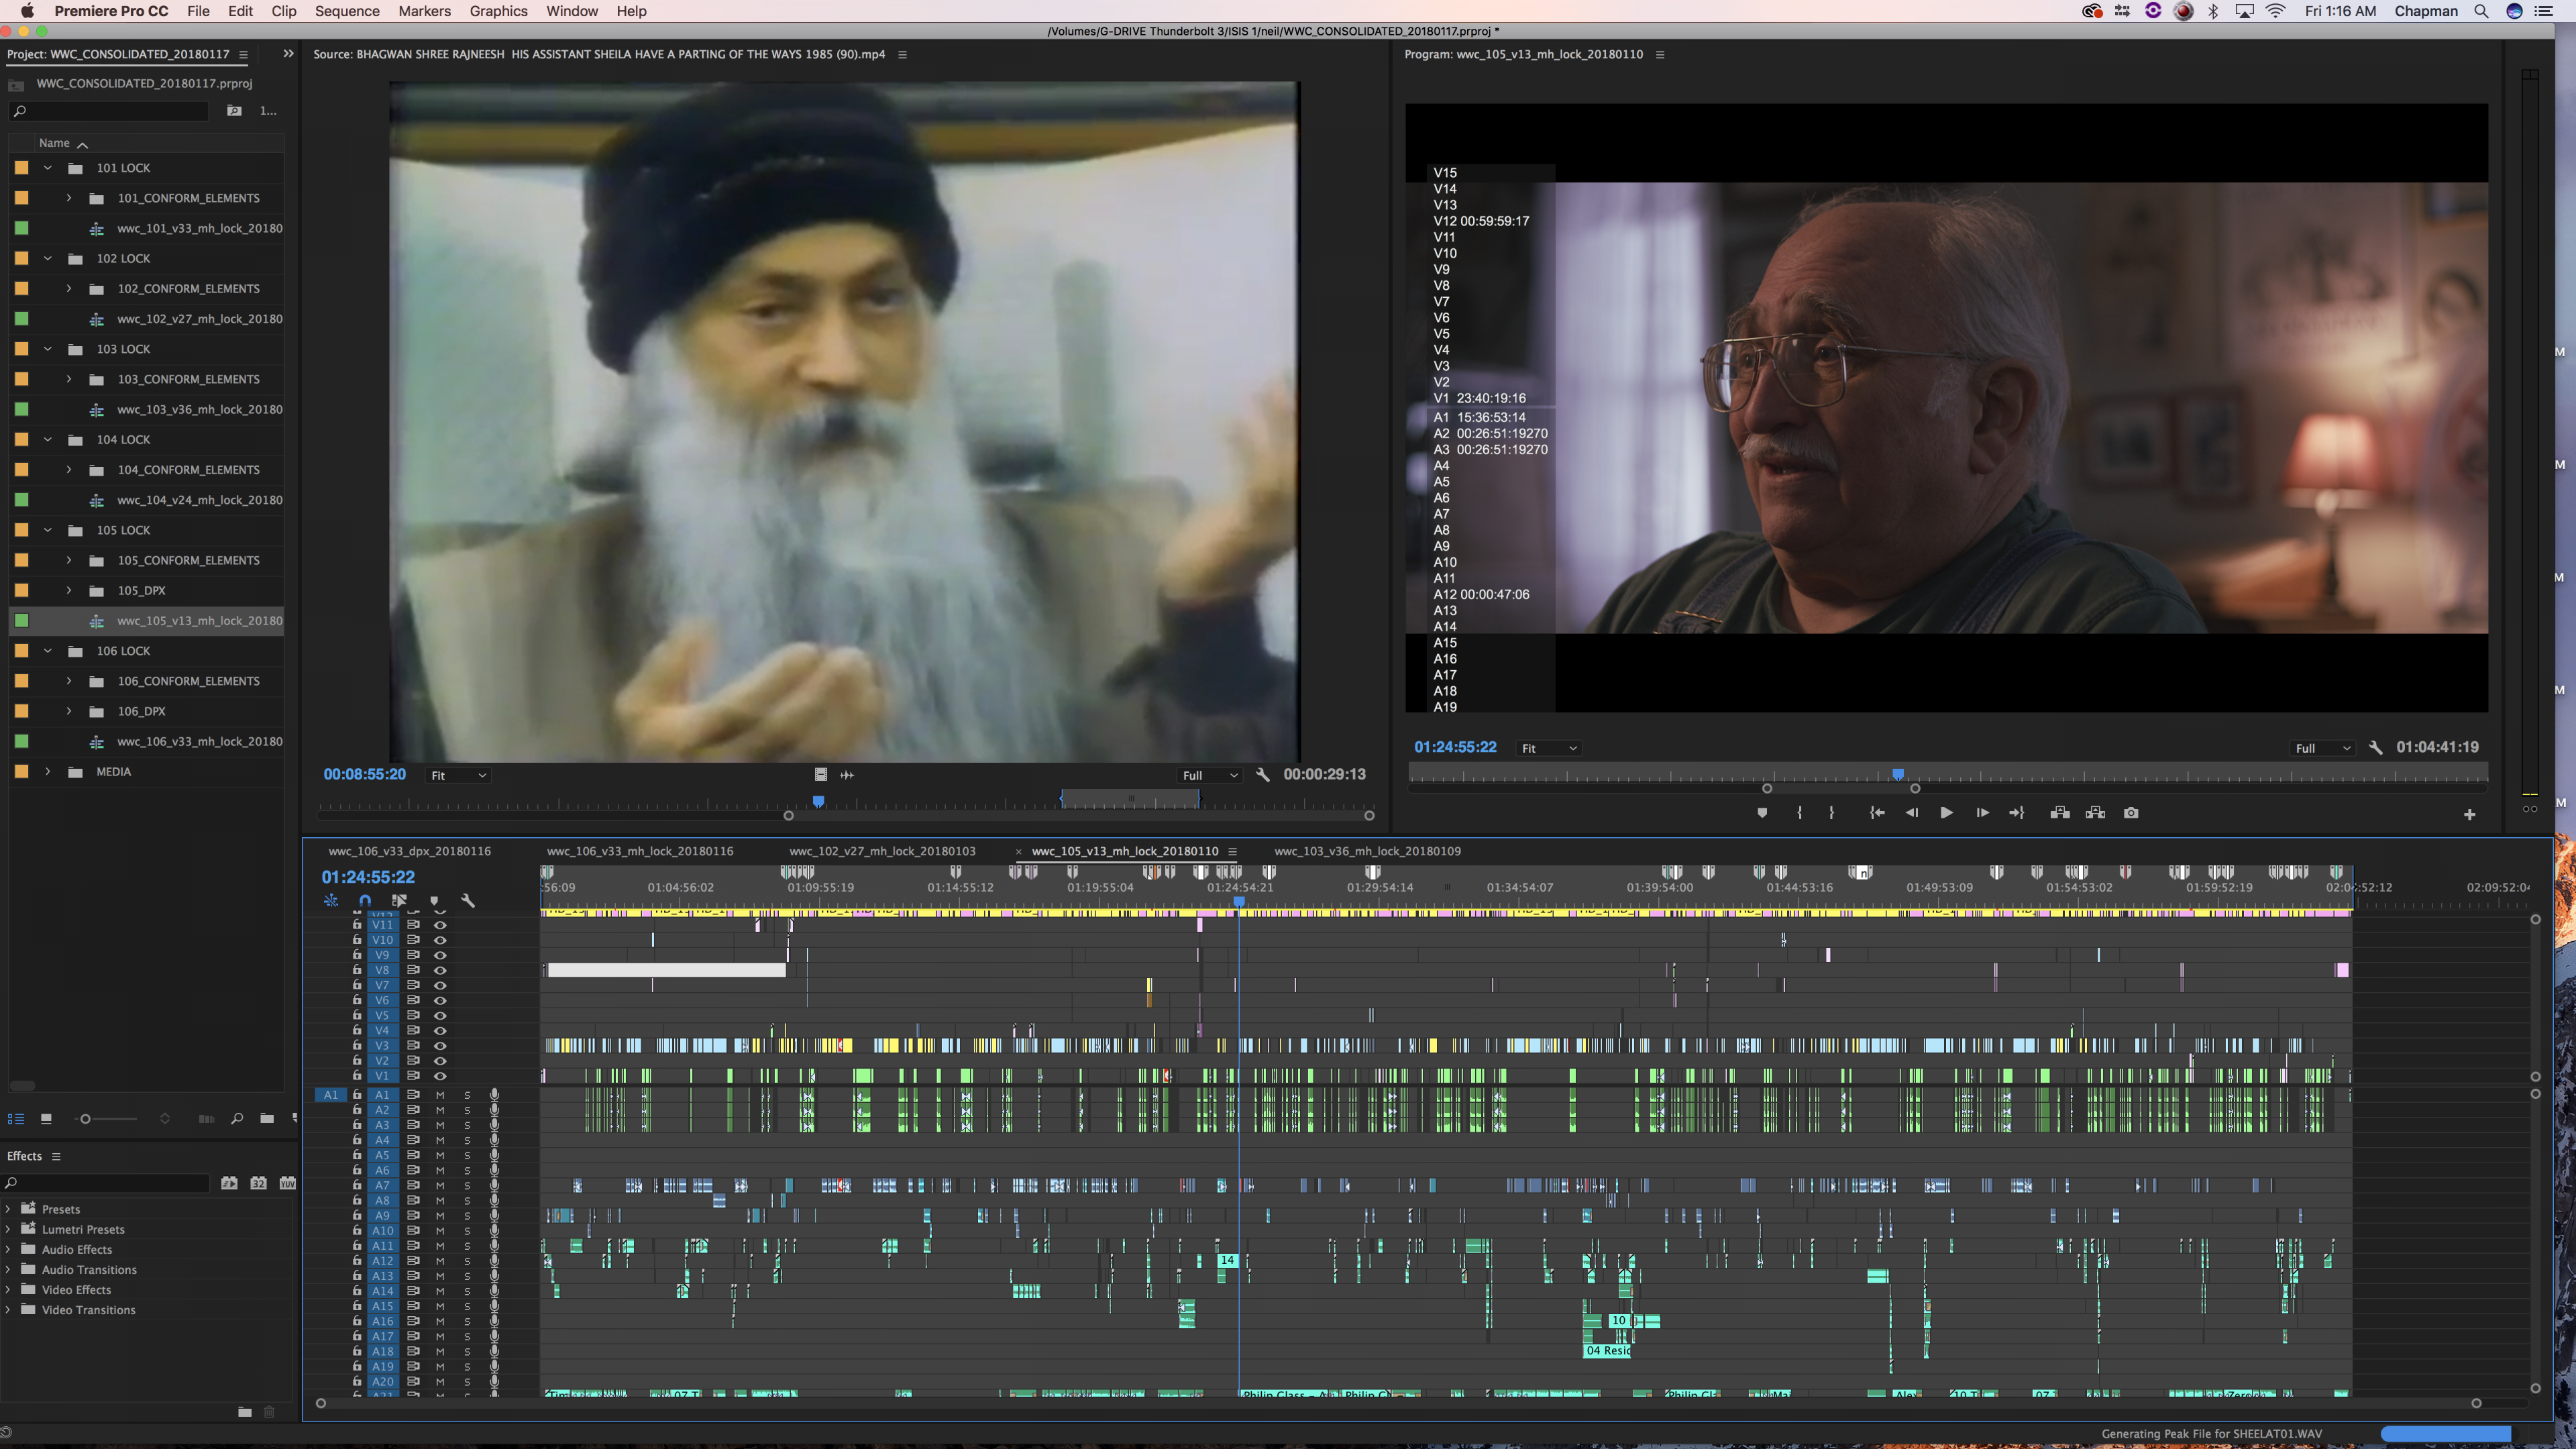
Task: Enable voice-over record on track A12
Action: click(494, 1261)
